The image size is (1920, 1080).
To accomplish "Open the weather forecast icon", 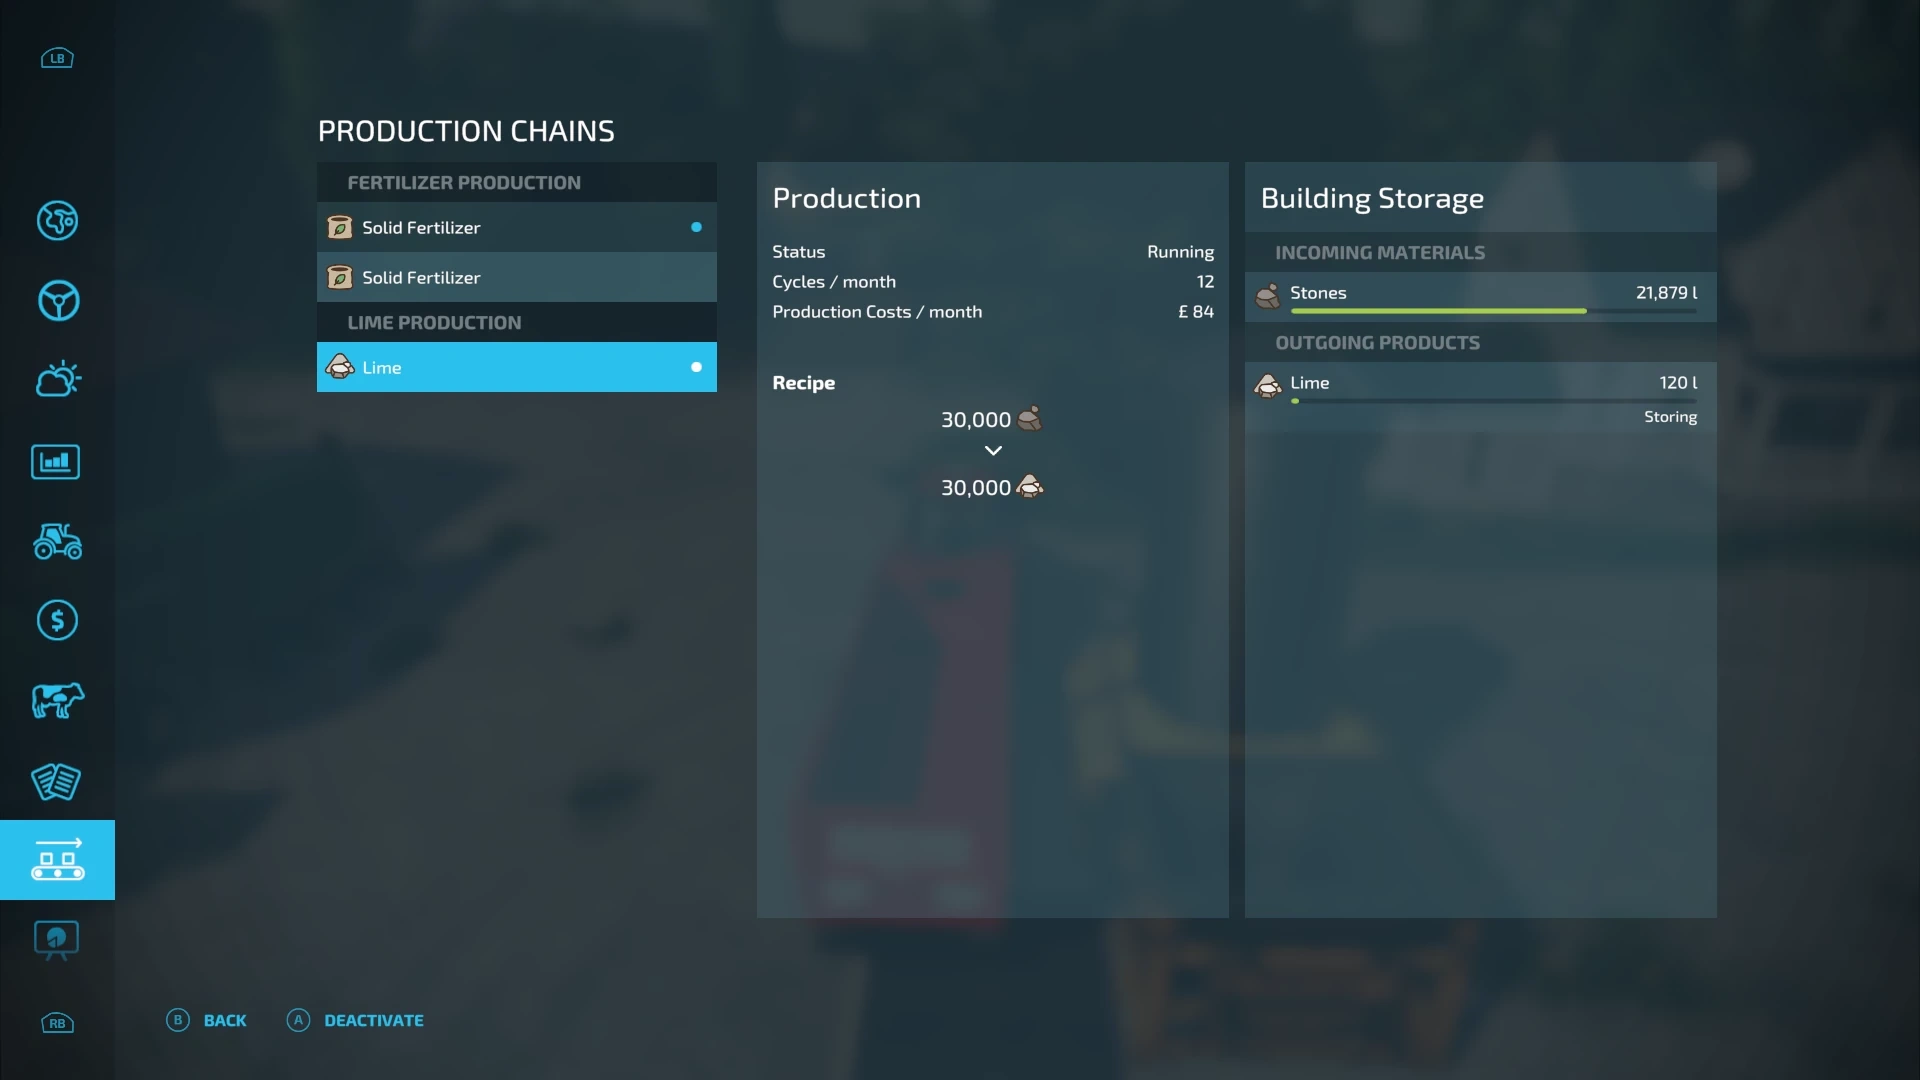I will pyautogui.click(x=57, y=380).
